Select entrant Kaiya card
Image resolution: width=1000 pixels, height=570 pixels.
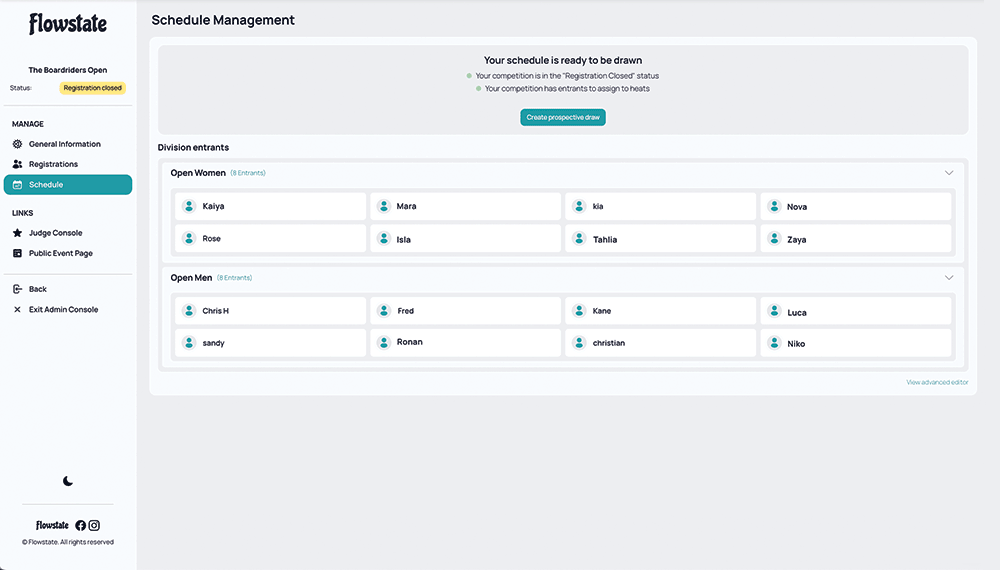(x=270, y=206)
